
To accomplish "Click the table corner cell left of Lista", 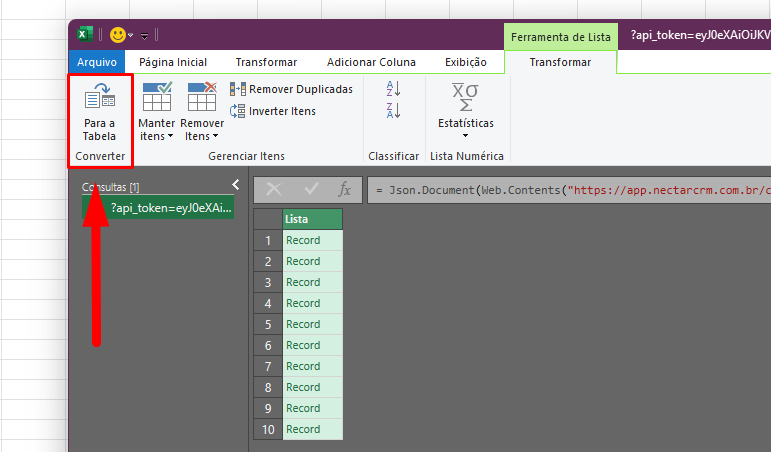I will pos(268,219).
